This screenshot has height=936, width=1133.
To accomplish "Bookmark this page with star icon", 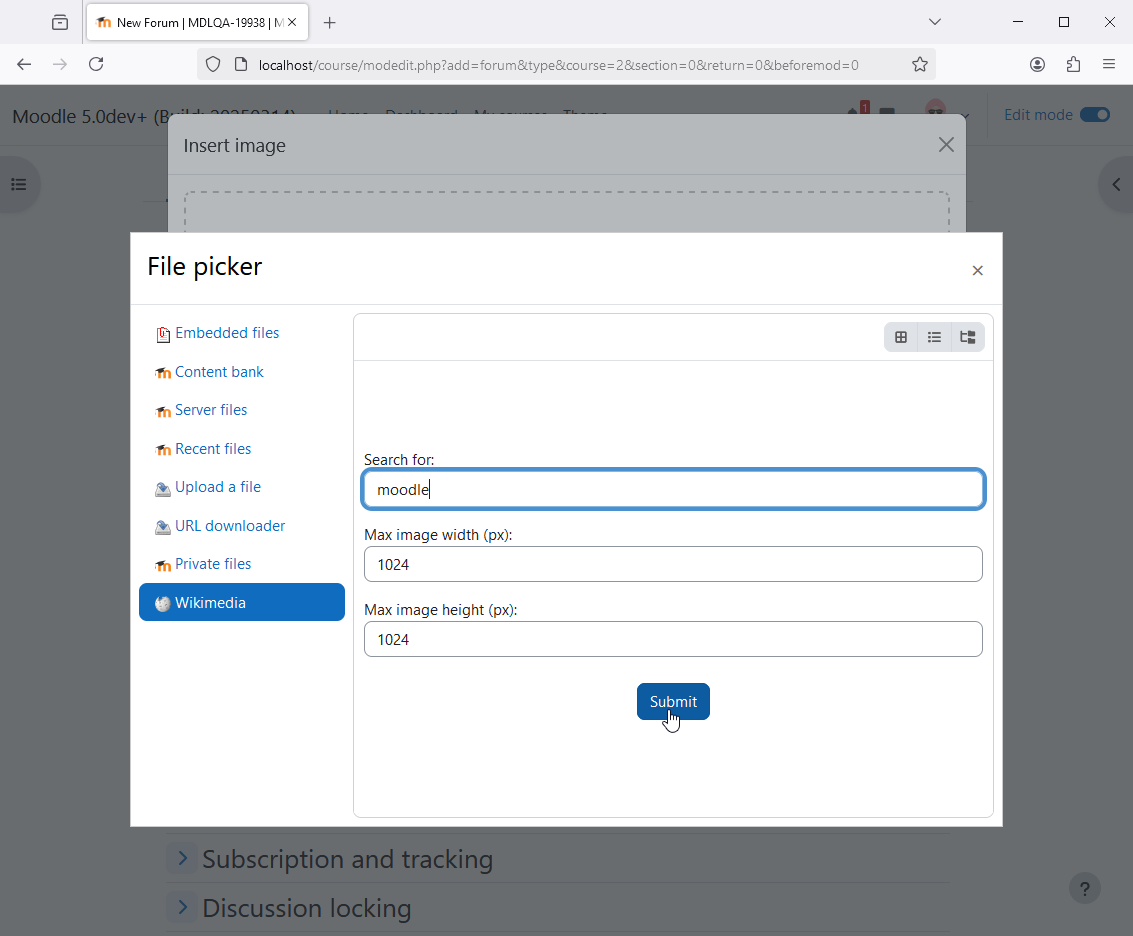I will (919, 64).
